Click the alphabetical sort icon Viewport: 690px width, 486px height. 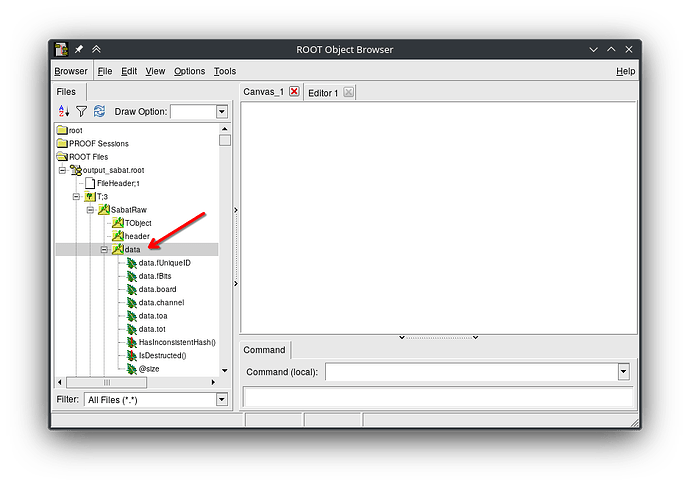click(x=63, y=111)
